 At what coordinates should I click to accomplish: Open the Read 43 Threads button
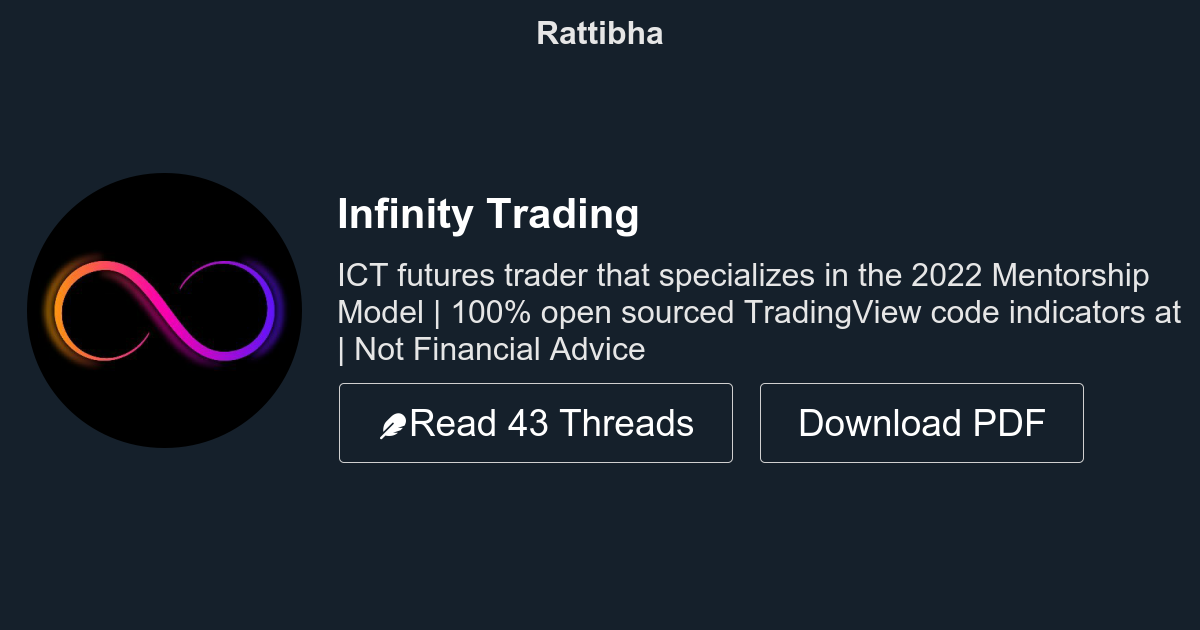point(536,422)
